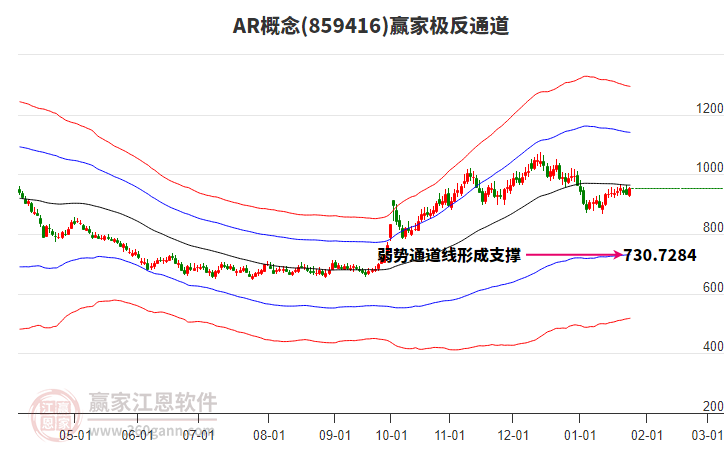726x450 pixels.
Task: Click the x-axis date label 01-01
Action: click(x=580, y=435)
